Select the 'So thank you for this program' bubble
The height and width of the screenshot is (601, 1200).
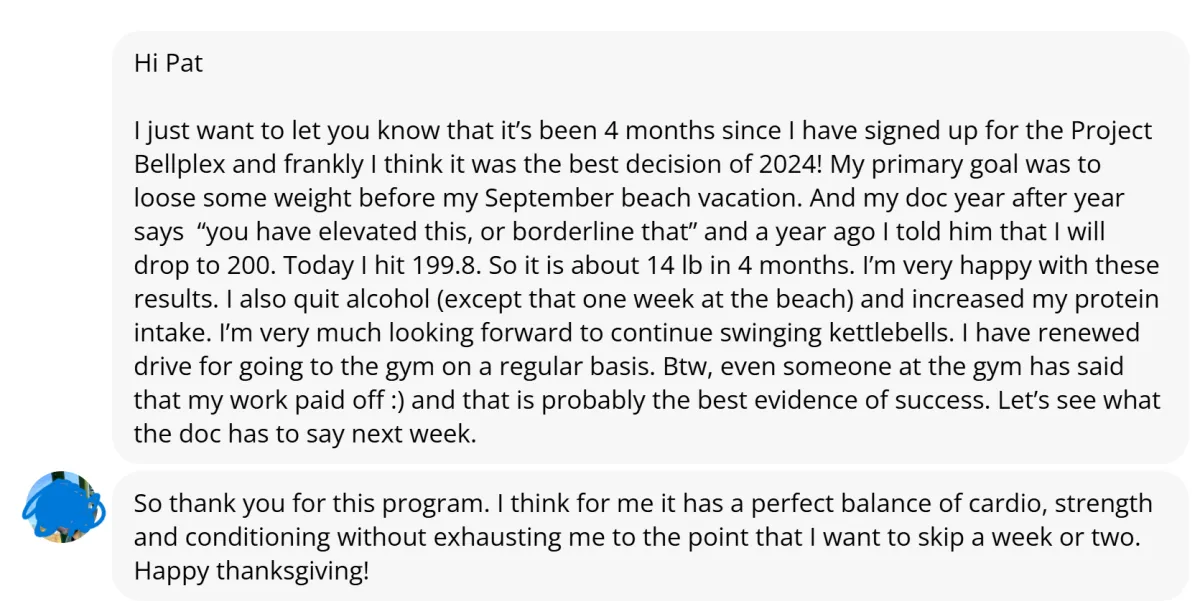click(x=650, y=537)
